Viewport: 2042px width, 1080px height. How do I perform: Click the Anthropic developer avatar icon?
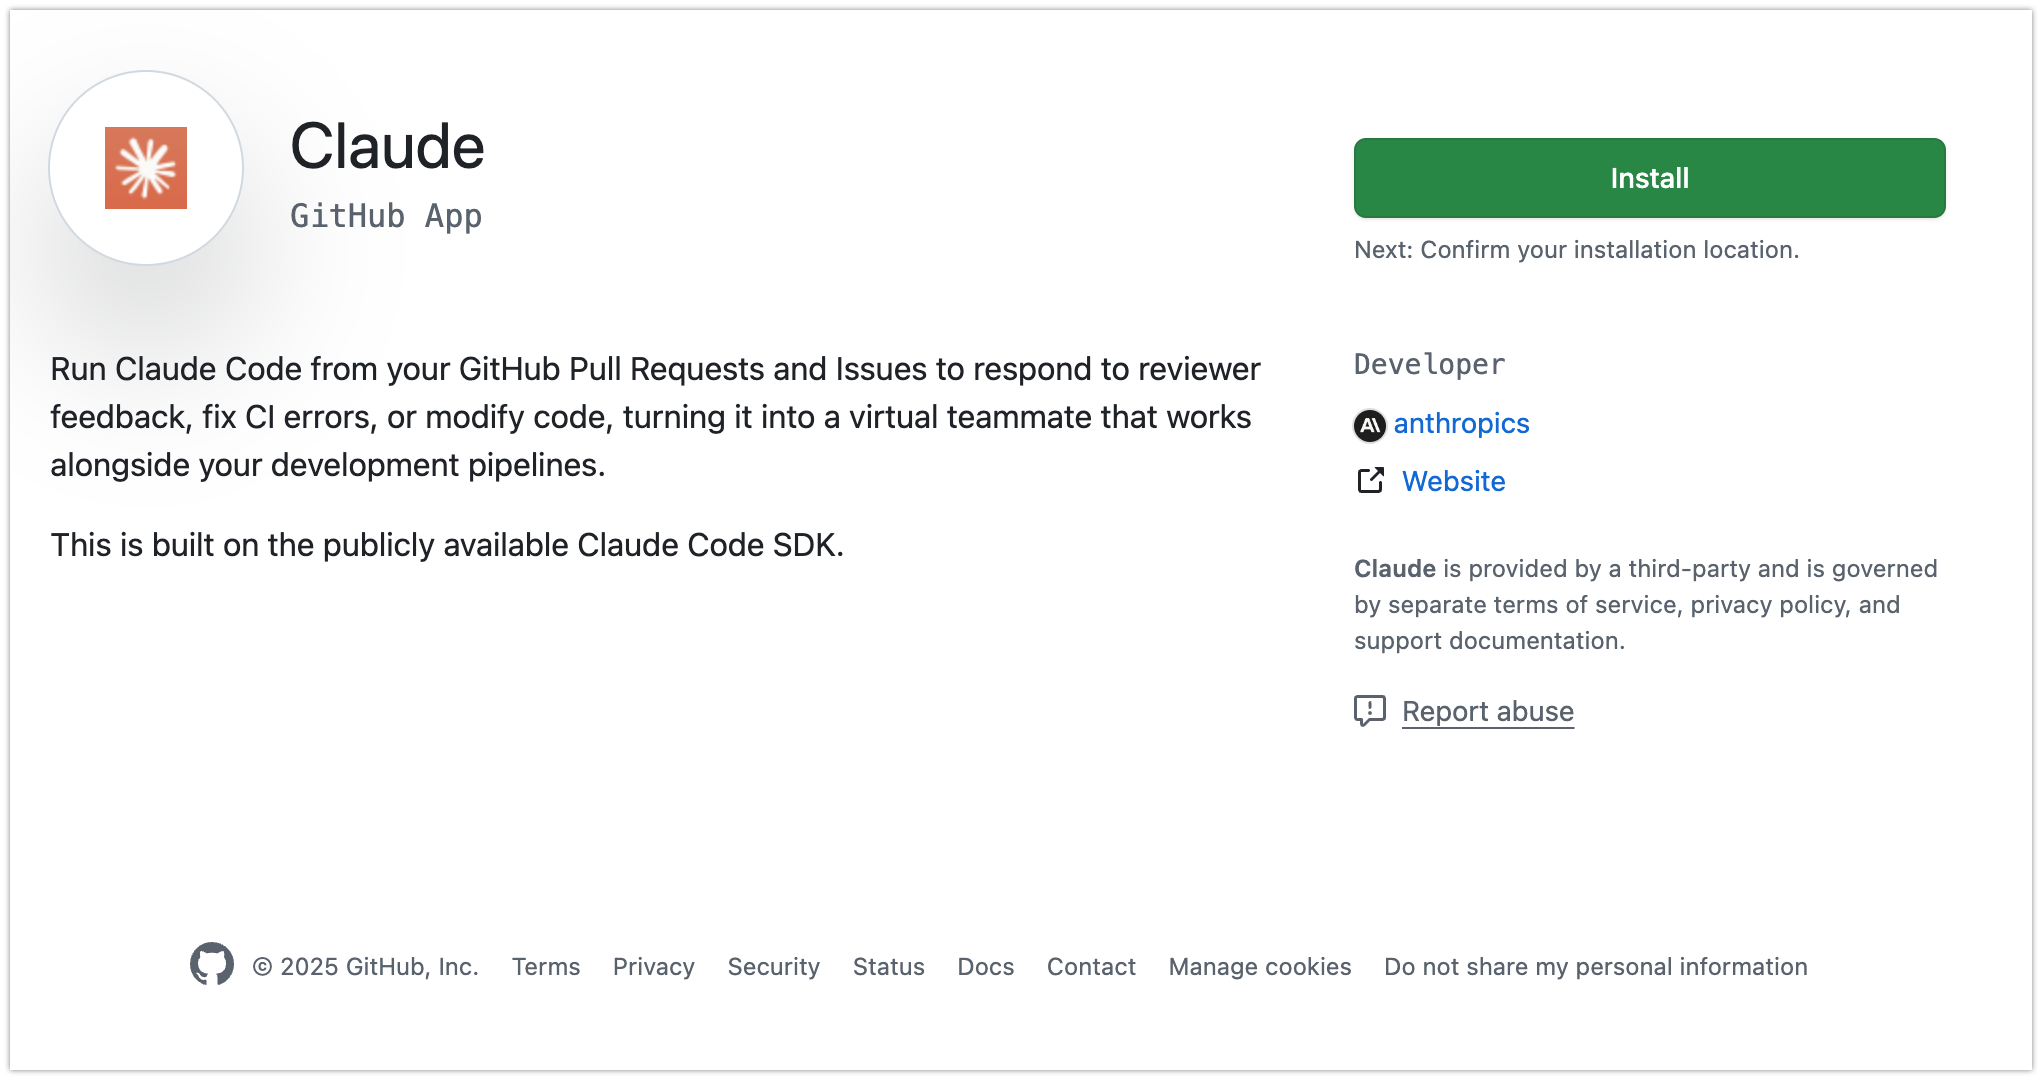1369,425
